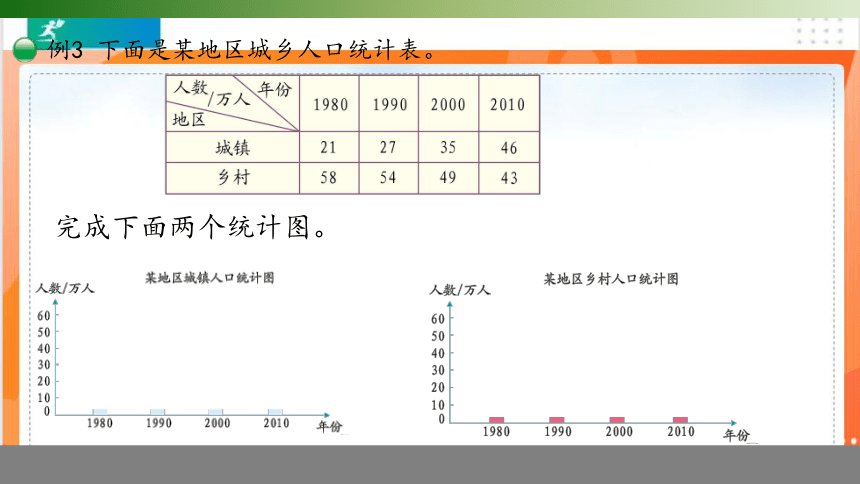This screenshot has width=860, height=484.
Task: Click the 地区 label in table header corner
Action: 189,119
